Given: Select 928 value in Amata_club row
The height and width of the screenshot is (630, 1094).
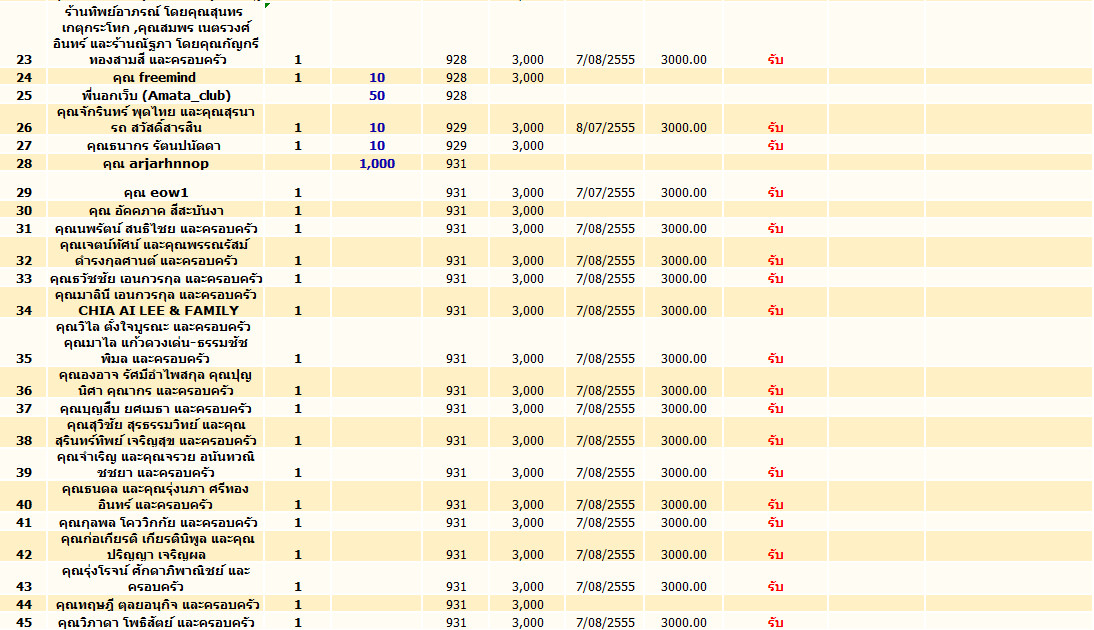Looking at the screenshot, I should (456, 96).
